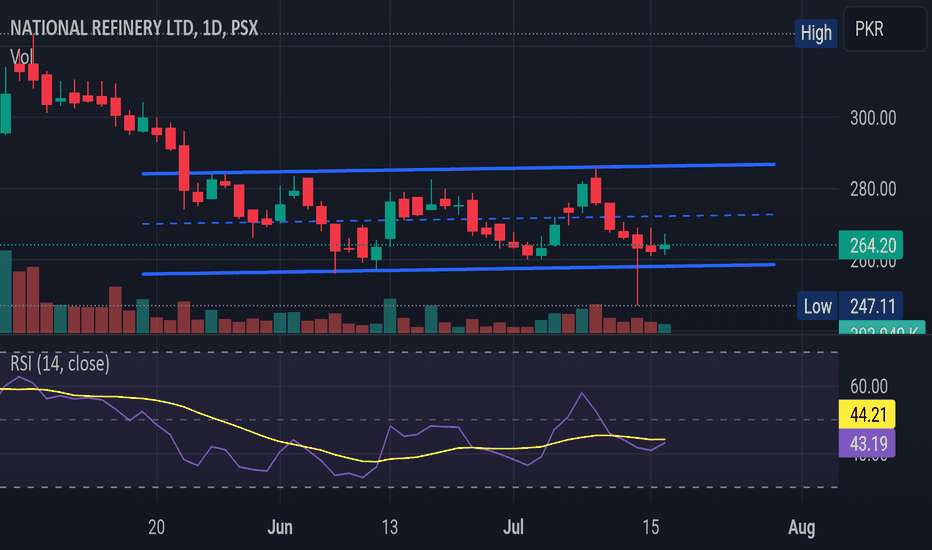Click the 15 date axis label
932x550 pixels.
[651, 527]
